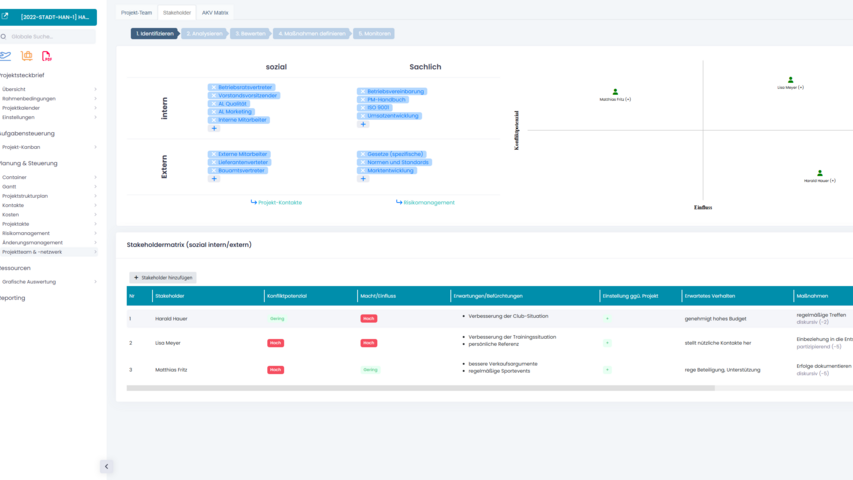
Task: Add a tag under Extern Sachlich list
Action: pos(363,179)
